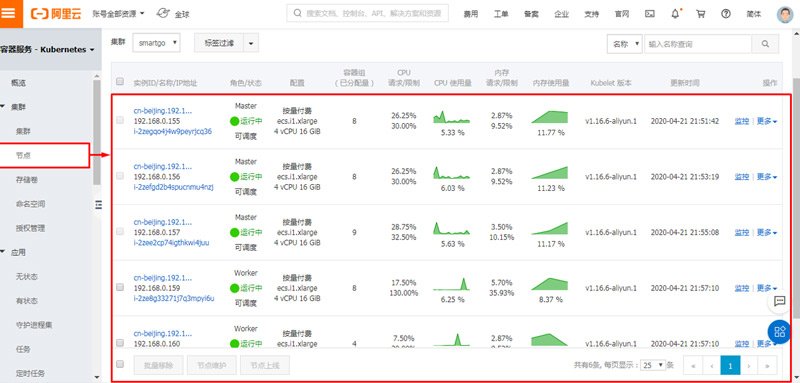The width and height of the screenshot is (800, 383).
Task: Open instance link i-2zefgd2b4spucnmu4nzj
Action: 173,187
